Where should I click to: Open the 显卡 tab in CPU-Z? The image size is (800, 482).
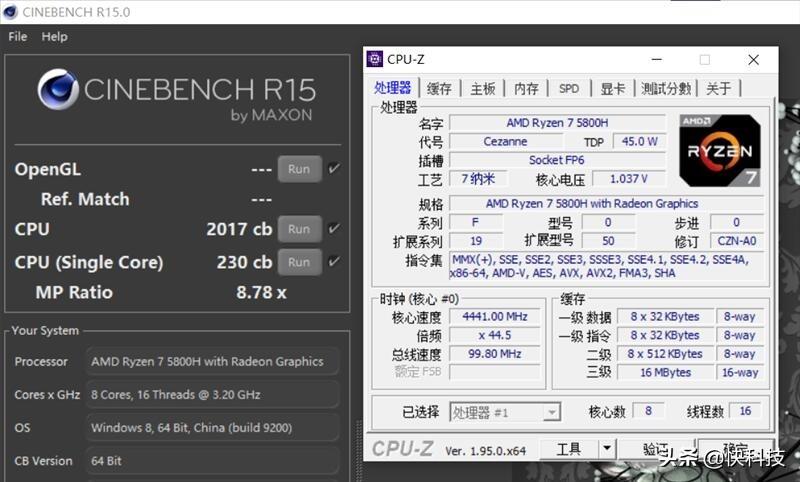pos(612,89)
